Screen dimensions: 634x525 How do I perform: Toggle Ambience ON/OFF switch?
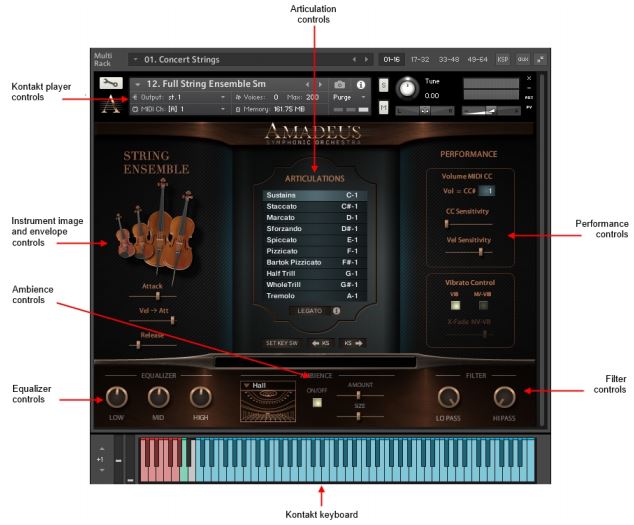pos(317,402)
